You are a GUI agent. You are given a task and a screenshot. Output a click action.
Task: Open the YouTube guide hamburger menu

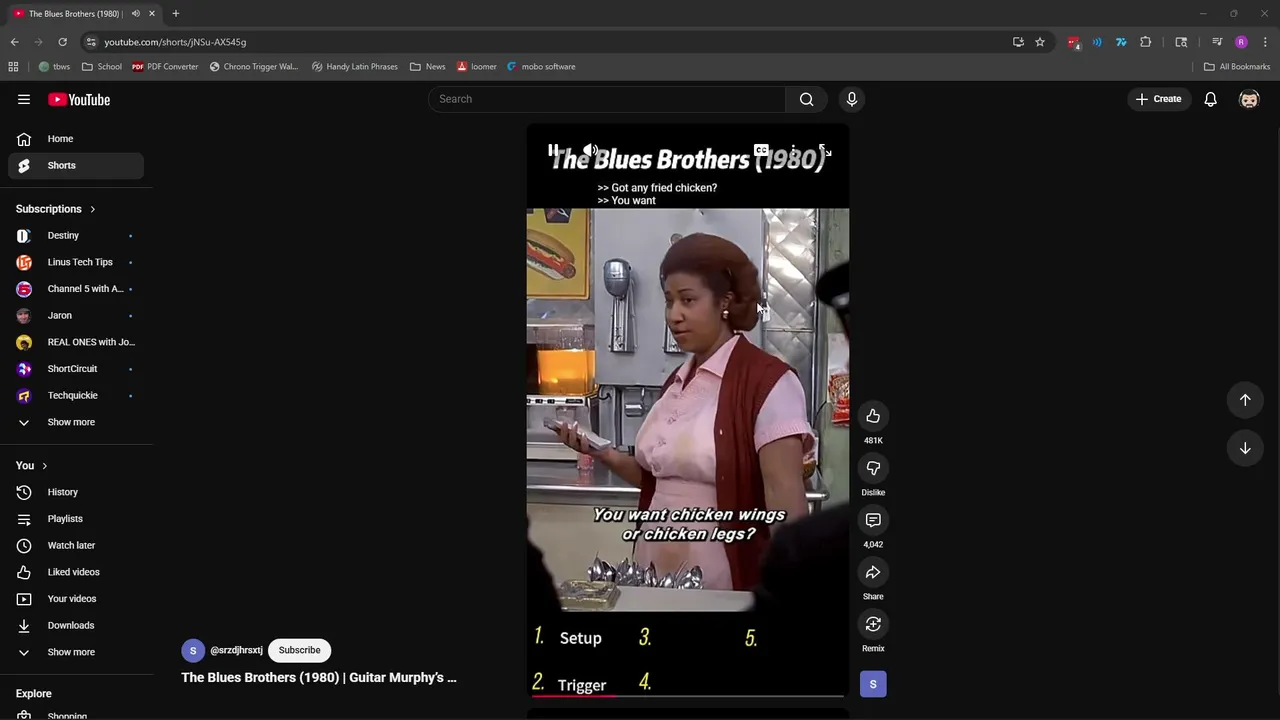[x=24, y=99]
